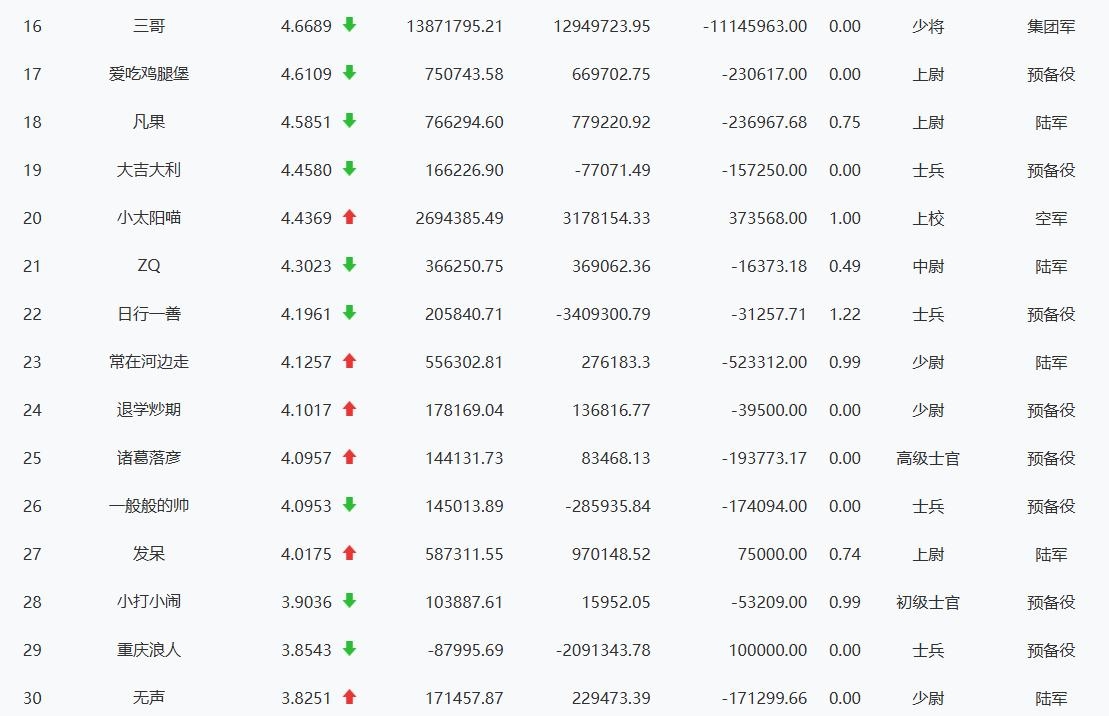
Task: Click the red up arrow beside 4.4369
Action: [349, 217]
